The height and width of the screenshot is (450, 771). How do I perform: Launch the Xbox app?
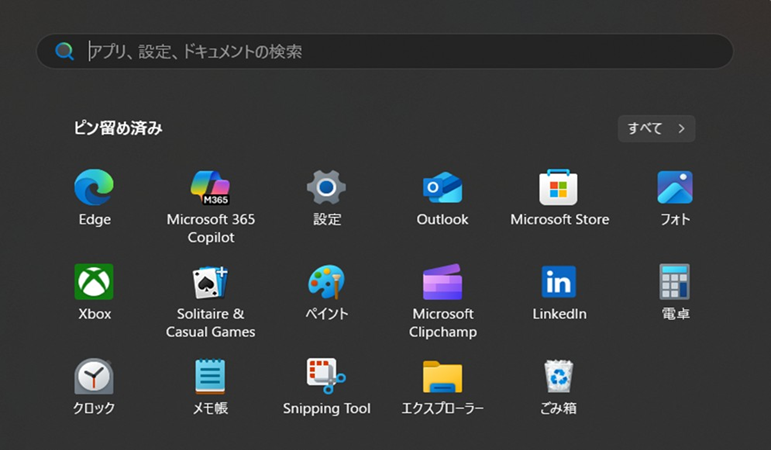coord(94,282)
